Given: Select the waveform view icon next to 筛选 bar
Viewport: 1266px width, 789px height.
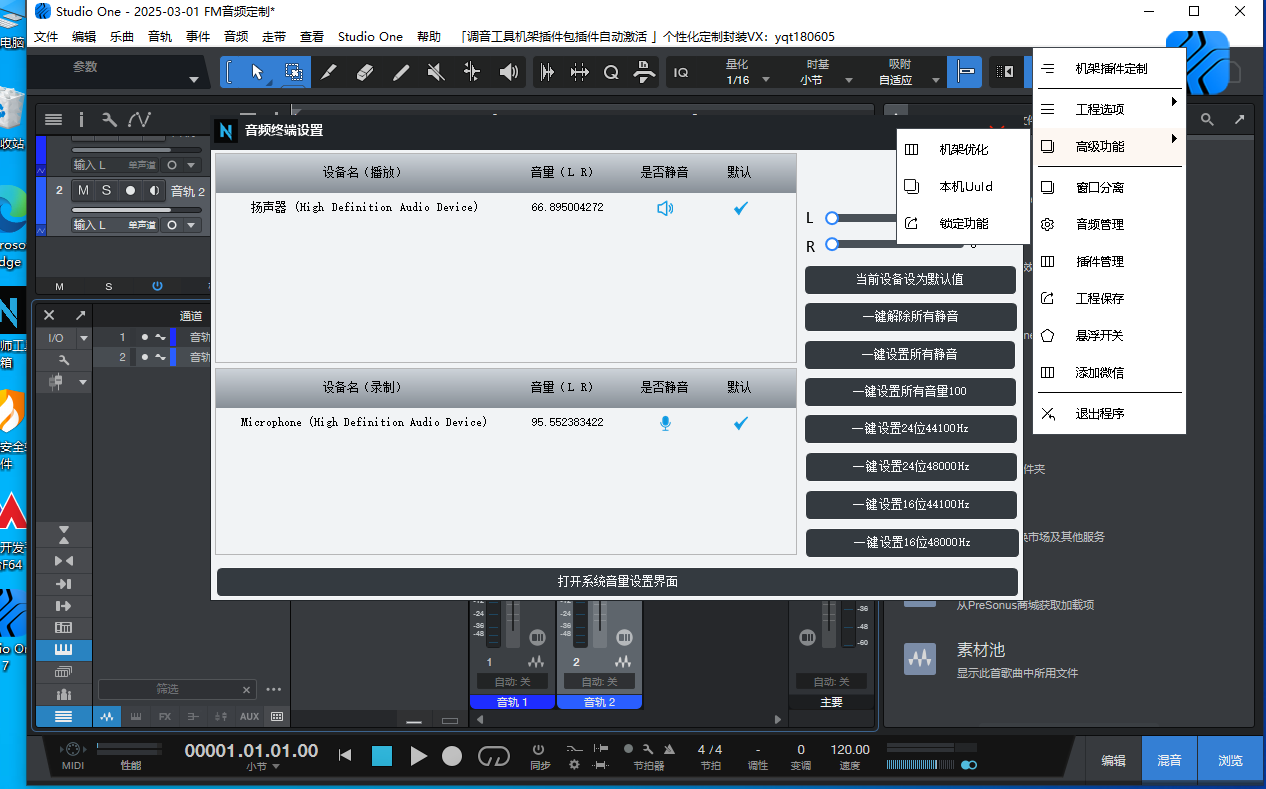Looking at the screenshot, I should [107, 716].
